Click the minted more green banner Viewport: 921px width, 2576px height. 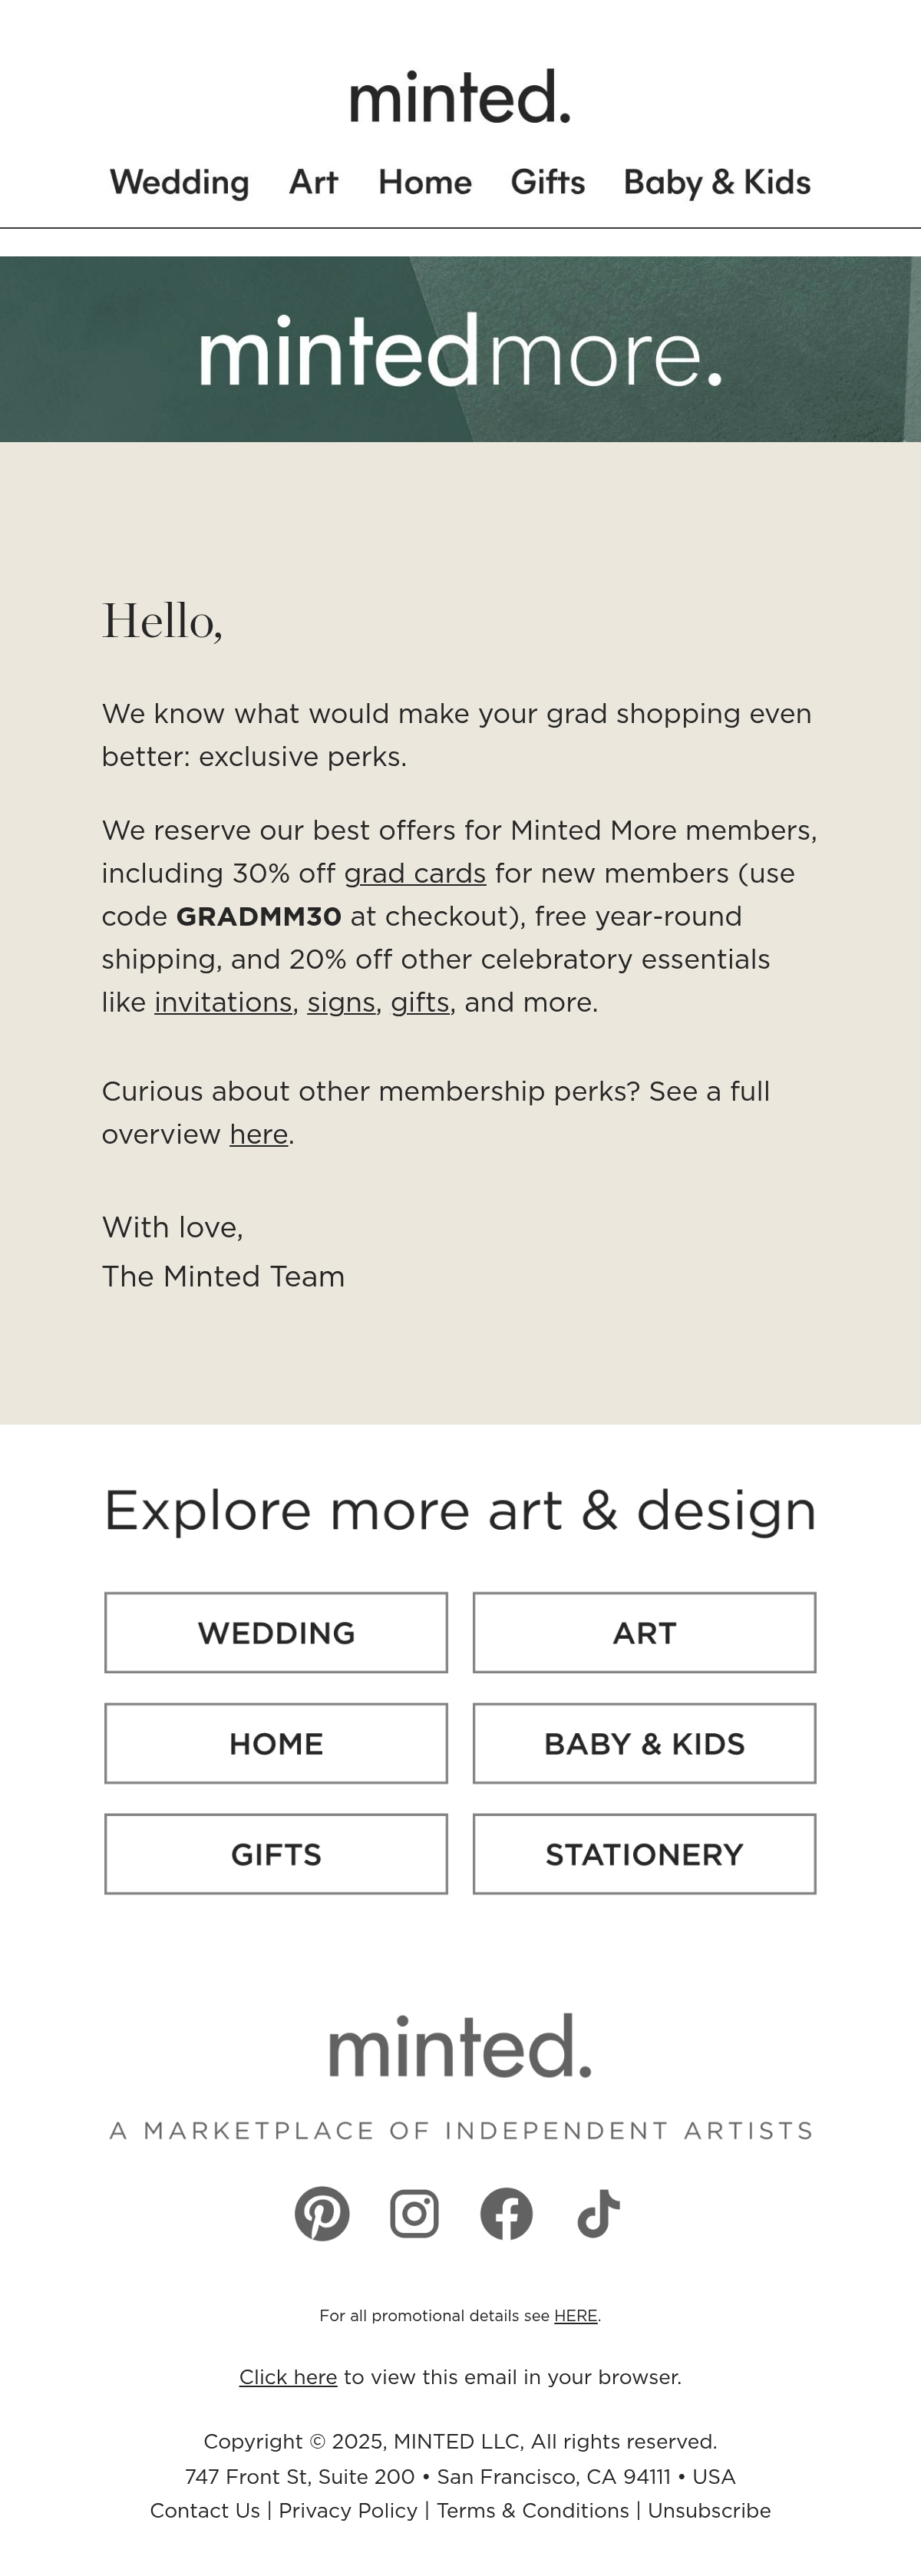[460, 349]
